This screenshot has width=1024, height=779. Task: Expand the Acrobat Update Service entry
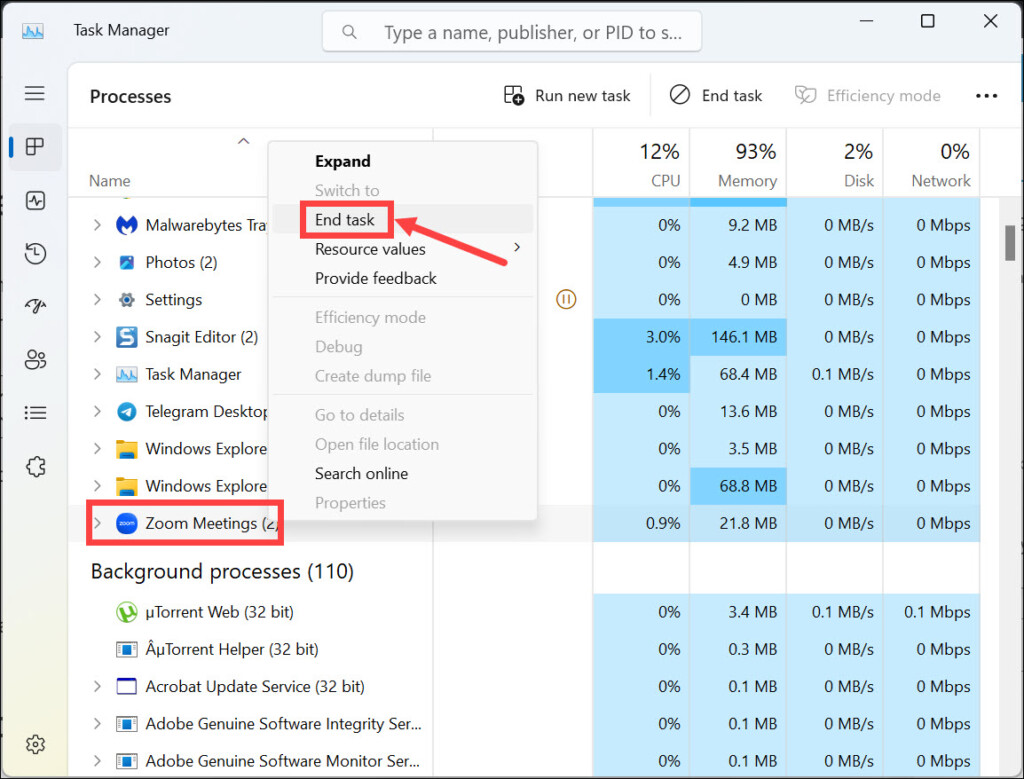click(x=97, y=686)
